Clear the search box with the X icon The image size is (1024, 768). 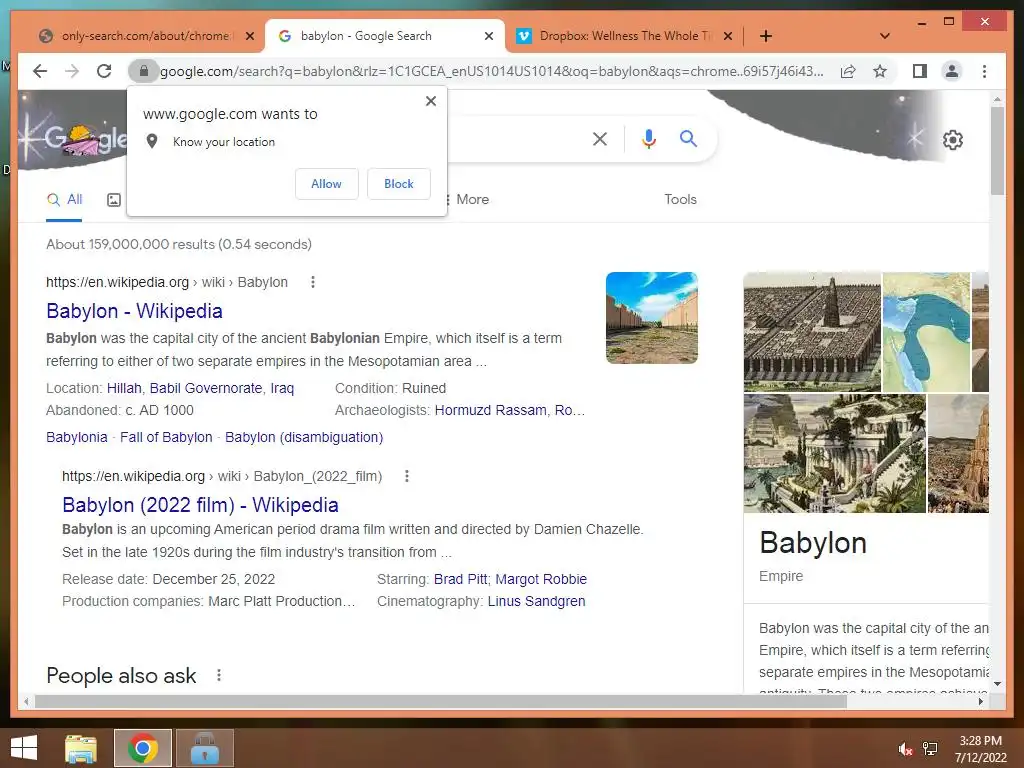pos(600,138)
